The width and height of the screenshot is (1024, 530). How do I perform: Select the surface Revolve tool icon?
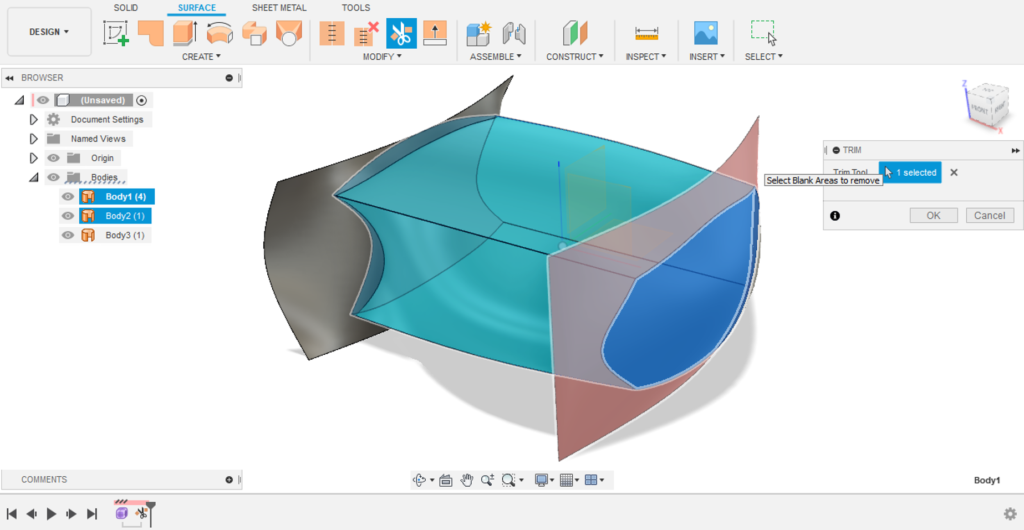pyautogui.click(x=220, y=33)
